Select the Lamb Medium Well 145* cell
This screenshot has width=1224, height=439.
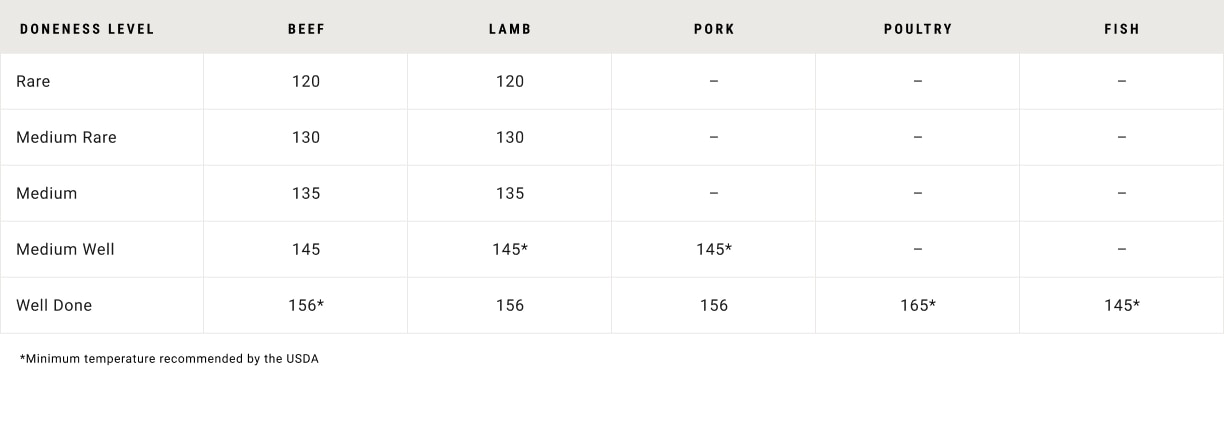(510, 249)
